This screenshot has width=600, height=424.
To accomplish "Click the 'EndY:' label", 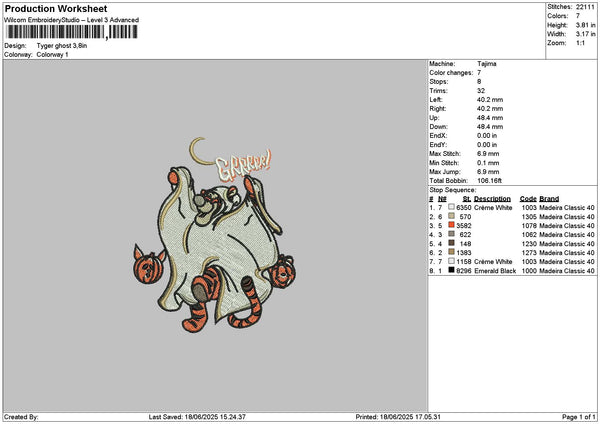I will coord(438,145).
